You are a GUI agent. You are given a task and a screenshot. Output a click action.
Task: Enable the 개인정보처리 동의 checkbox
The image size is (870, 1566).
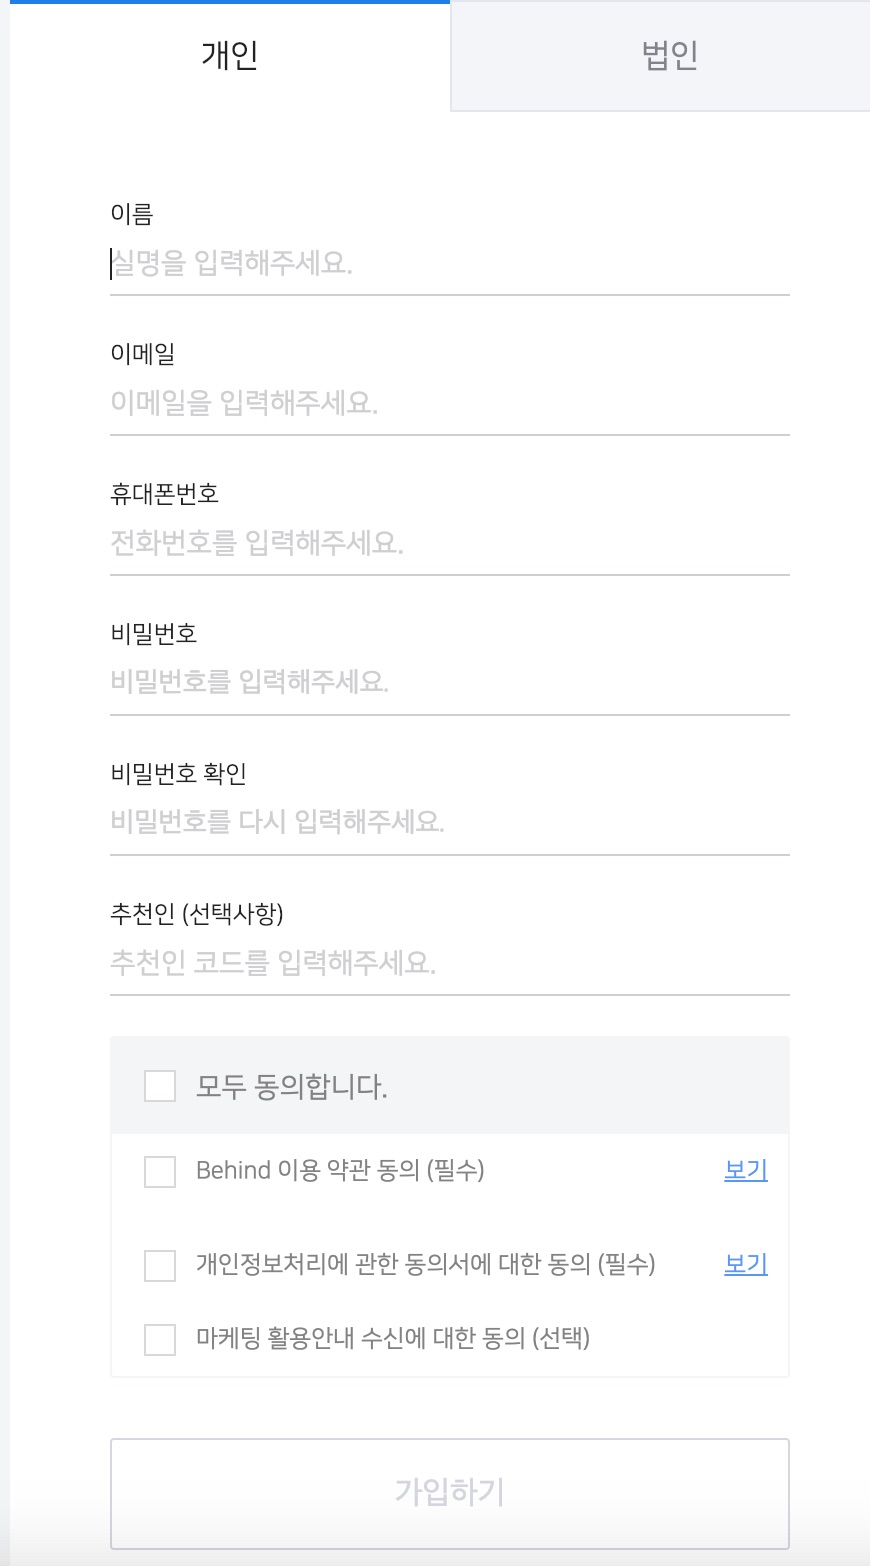point(160,1265)
